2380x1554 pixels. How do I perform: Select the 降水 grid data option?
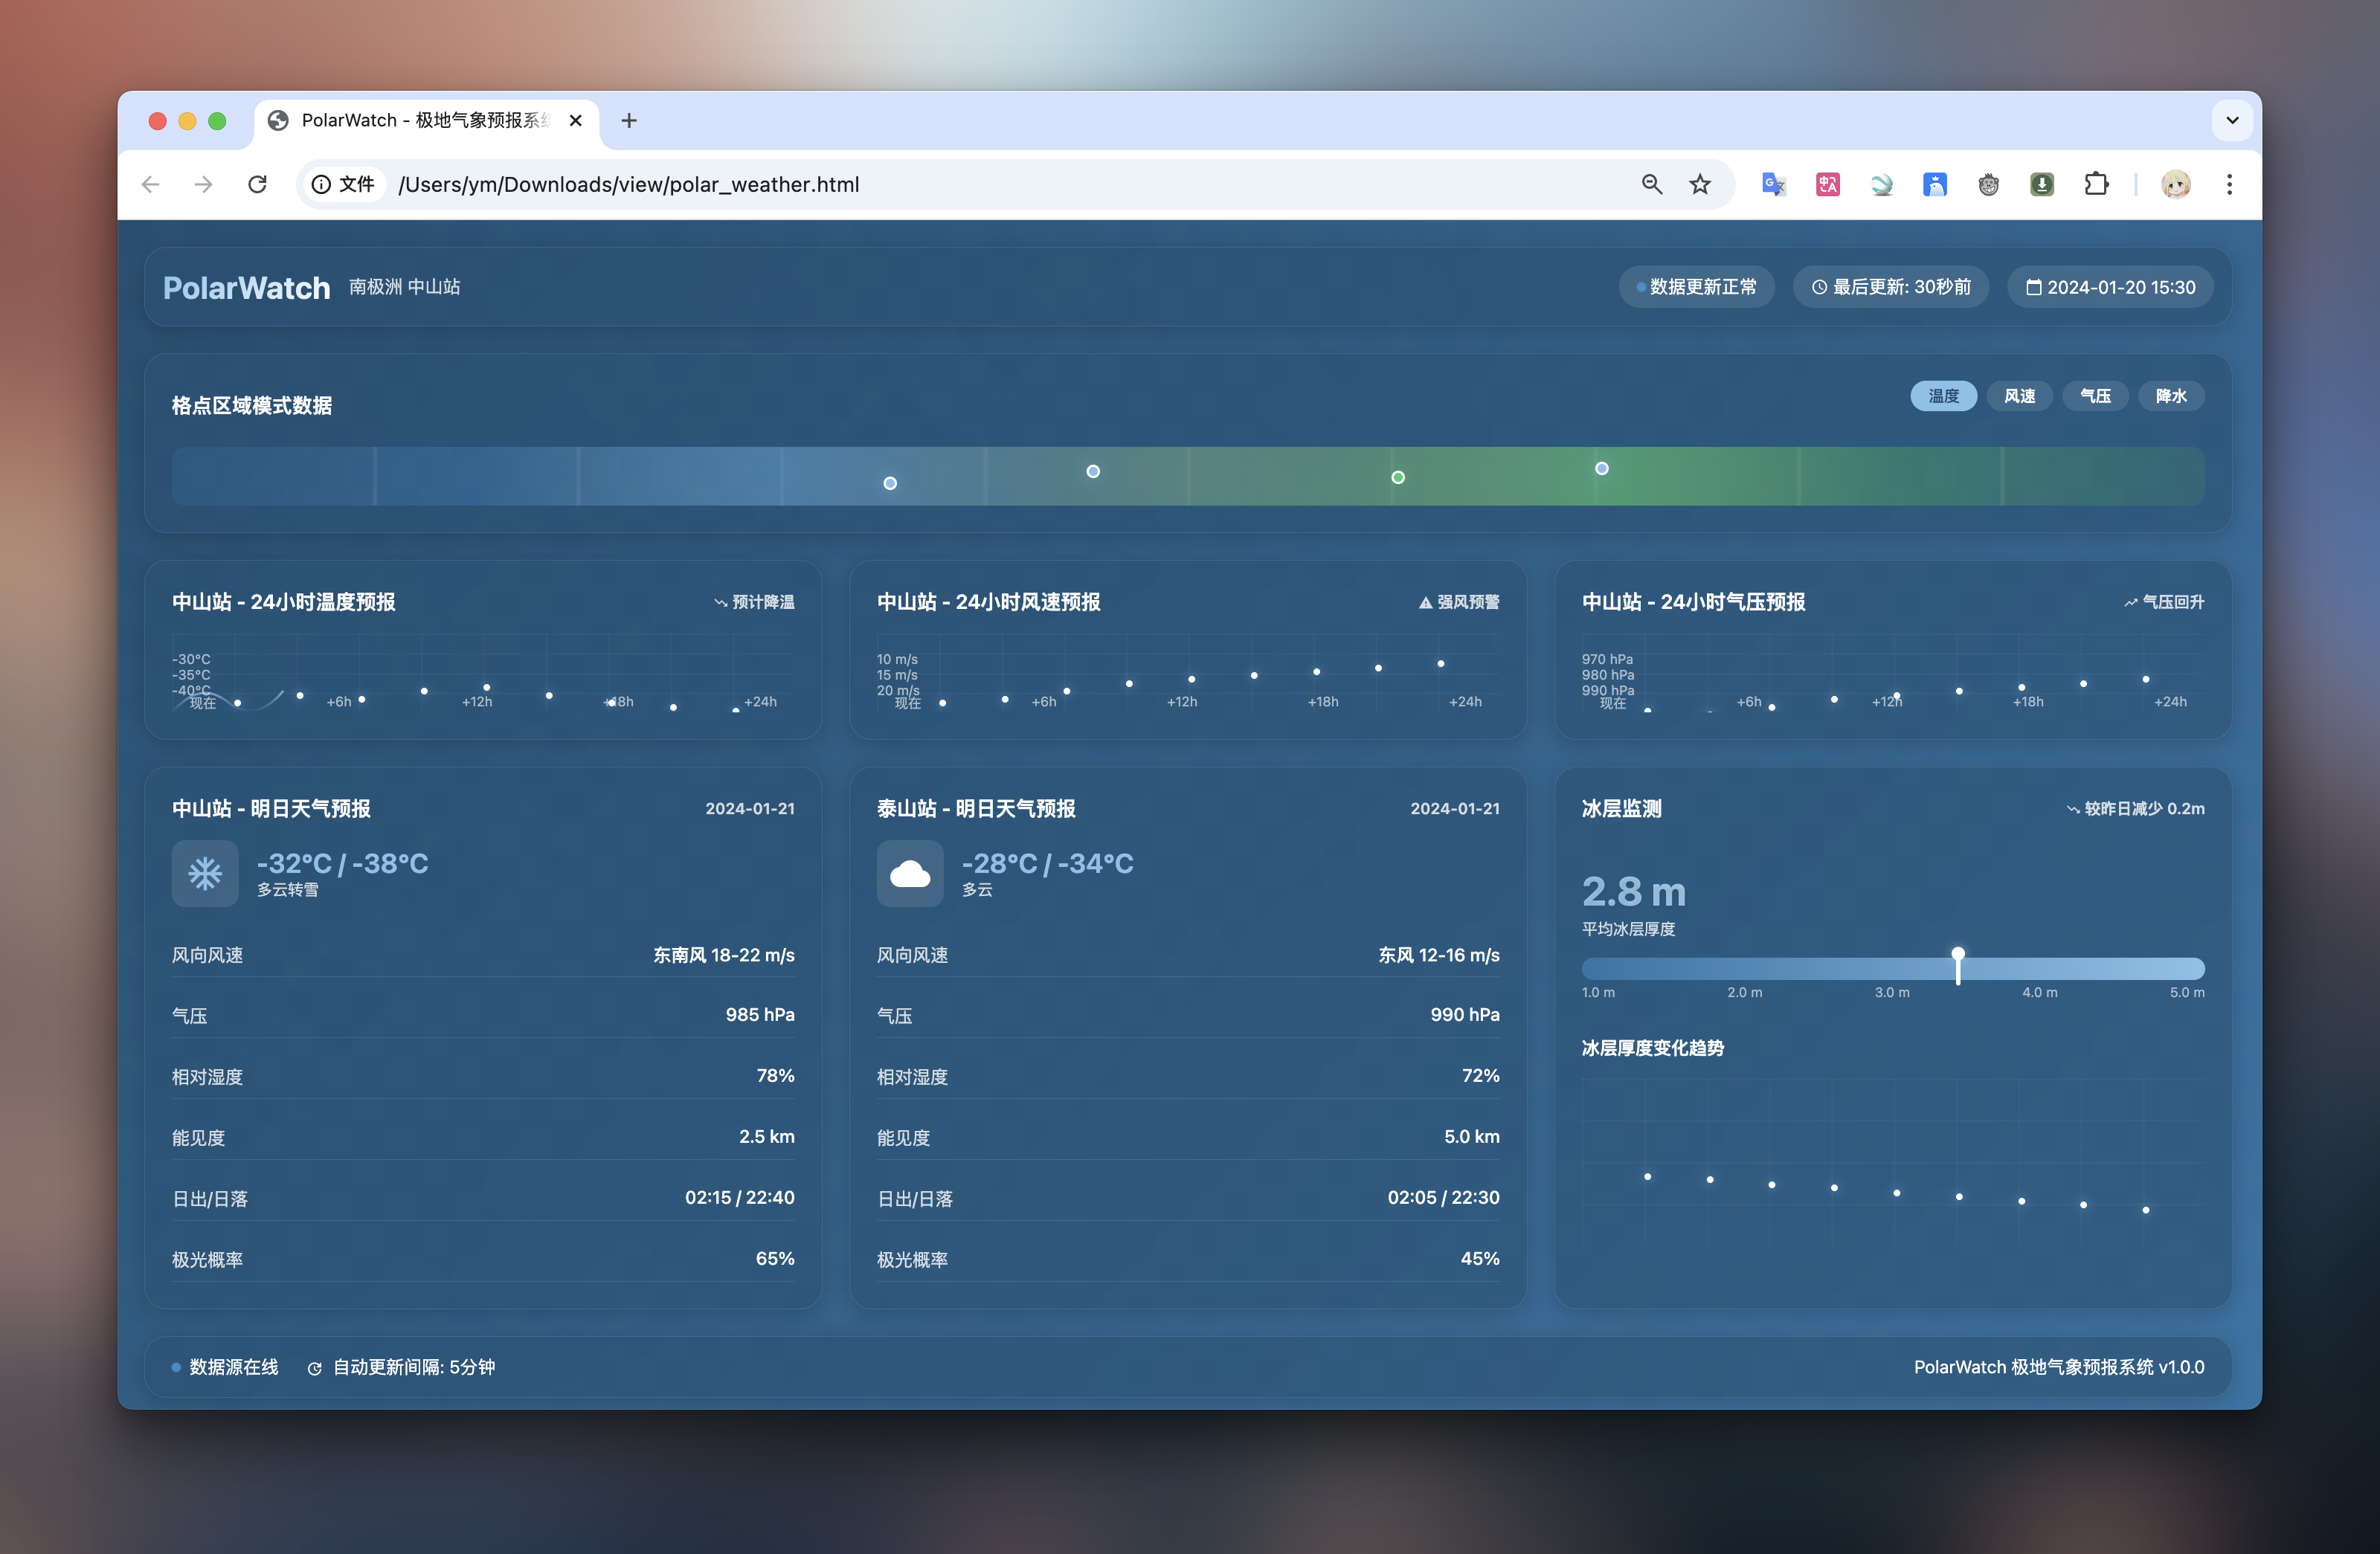[x=2170, y=396]
